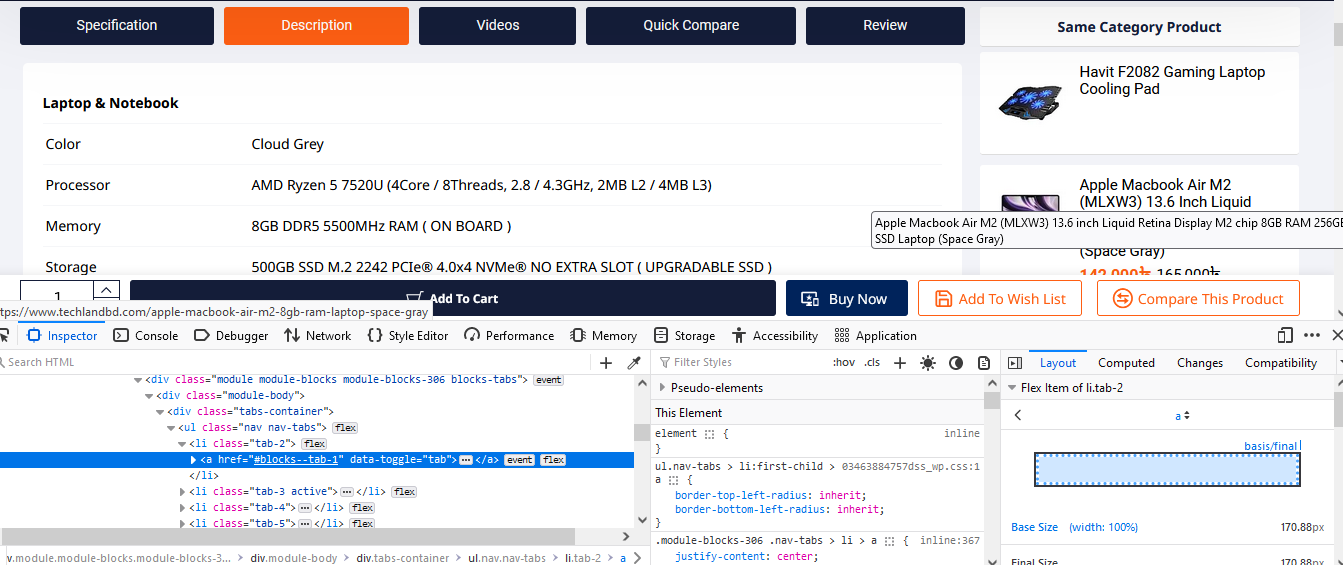This screenshot has height=565, width=1343.
Task: Expand the li tab-3 active node
Action: pos(182,492)
